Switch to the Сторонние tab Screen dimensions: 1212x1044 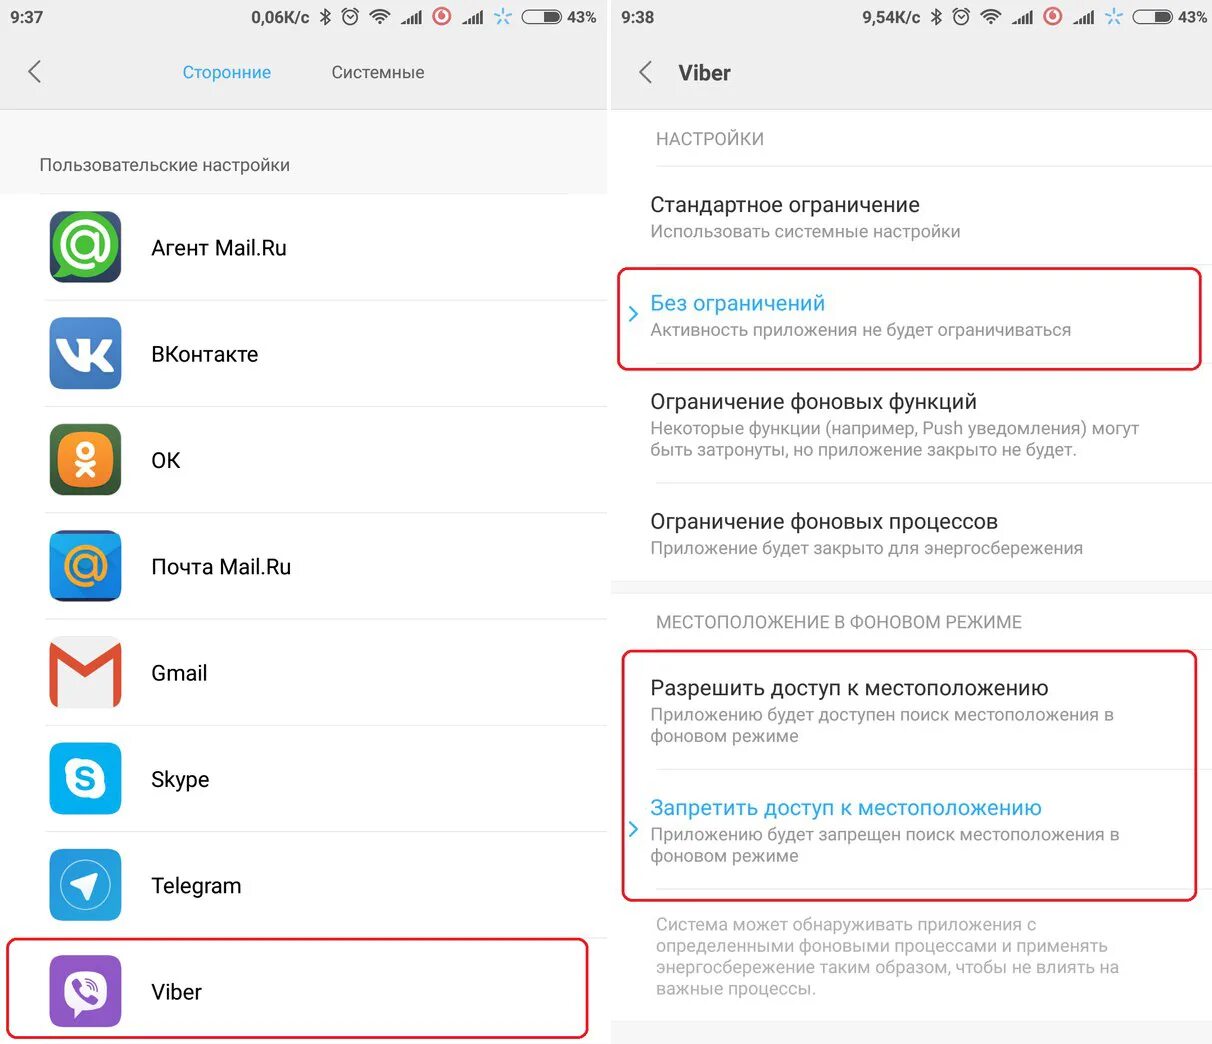(x=227, y=72)
